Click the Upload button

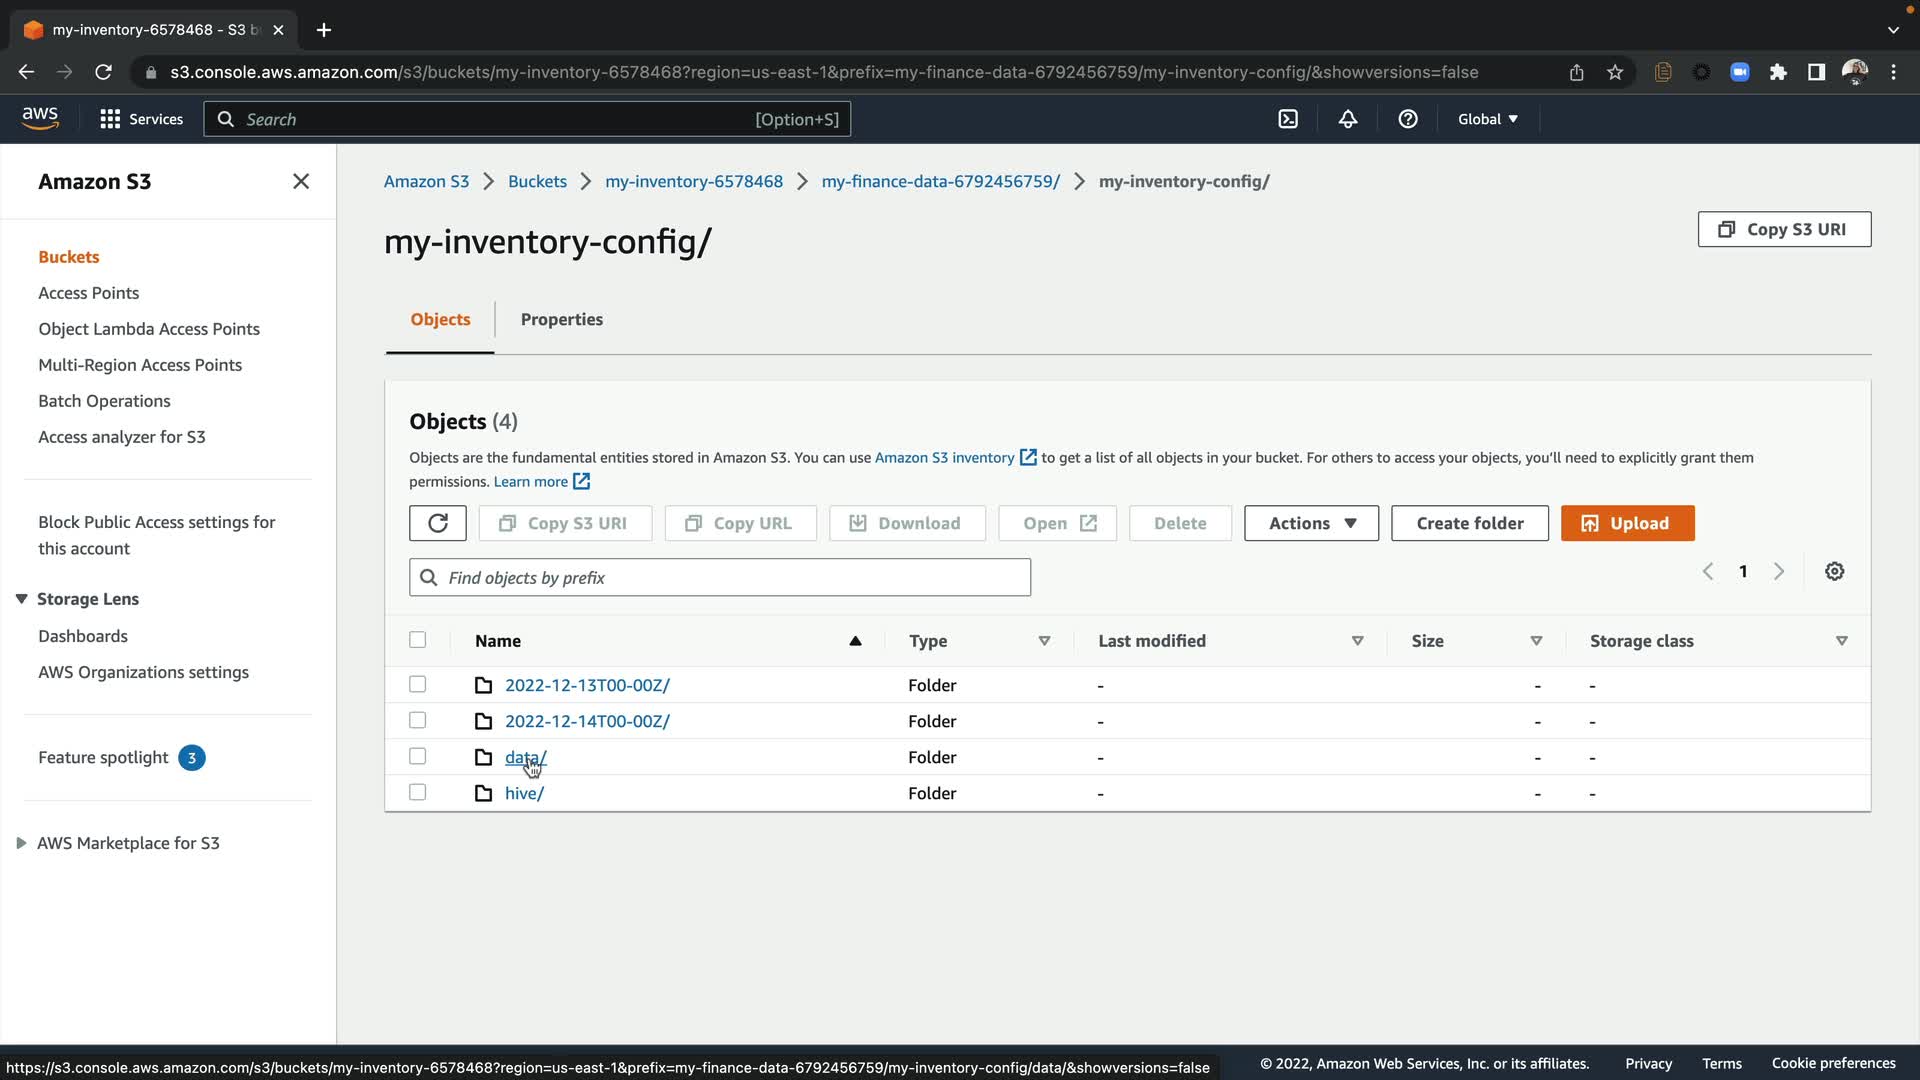click(1627, 523)
